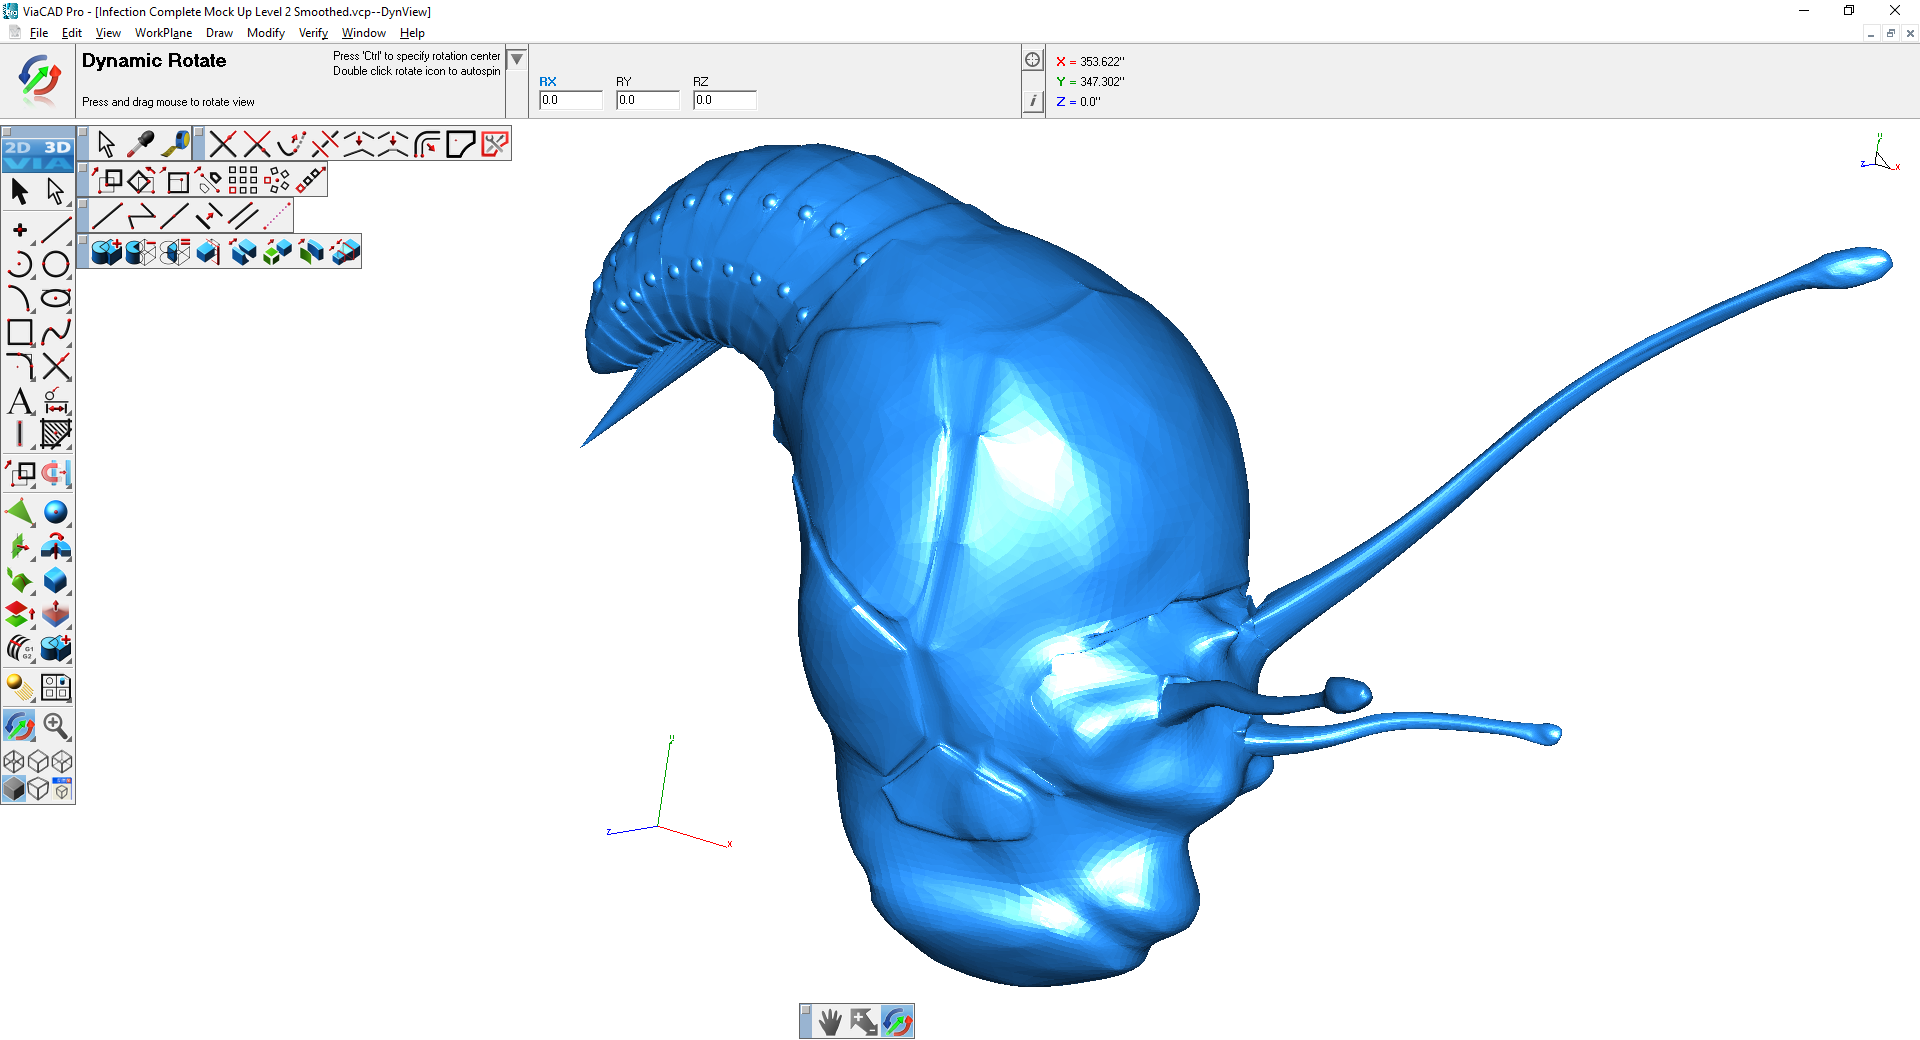Open the red wrench repair tool
1920x1040 pixels.
495,145
